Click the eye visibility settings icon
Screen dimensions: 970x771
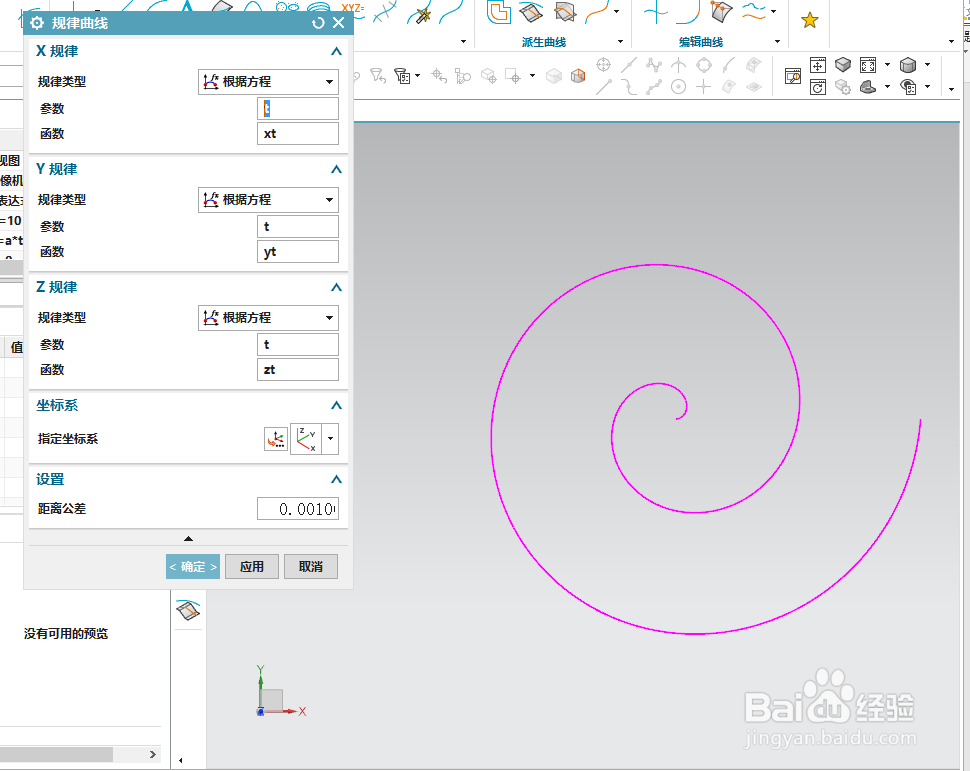[908, 87]
